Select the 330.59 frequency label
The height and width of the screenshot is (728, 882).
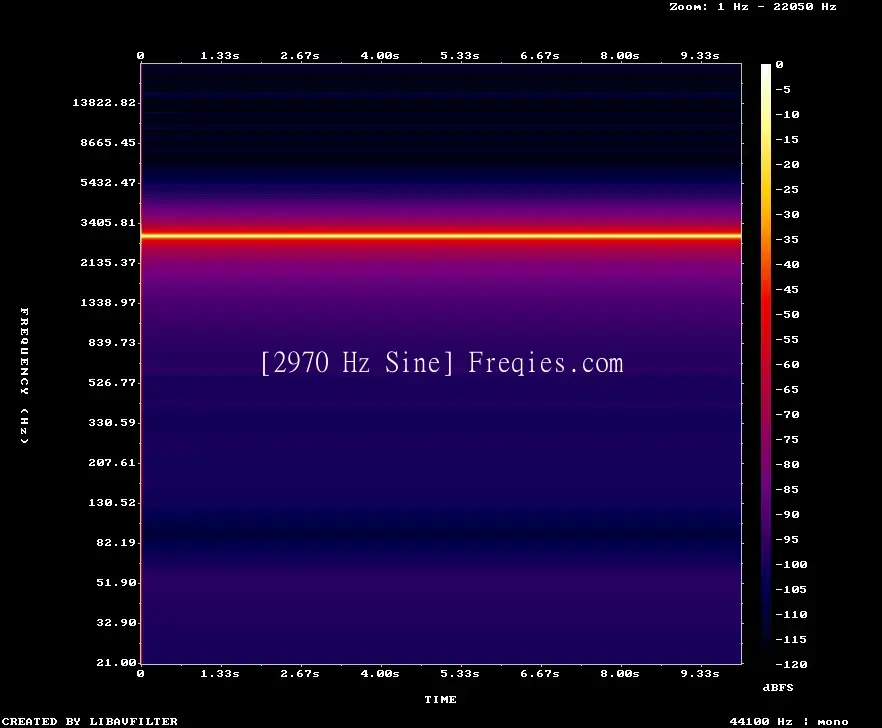click(112, 422)
